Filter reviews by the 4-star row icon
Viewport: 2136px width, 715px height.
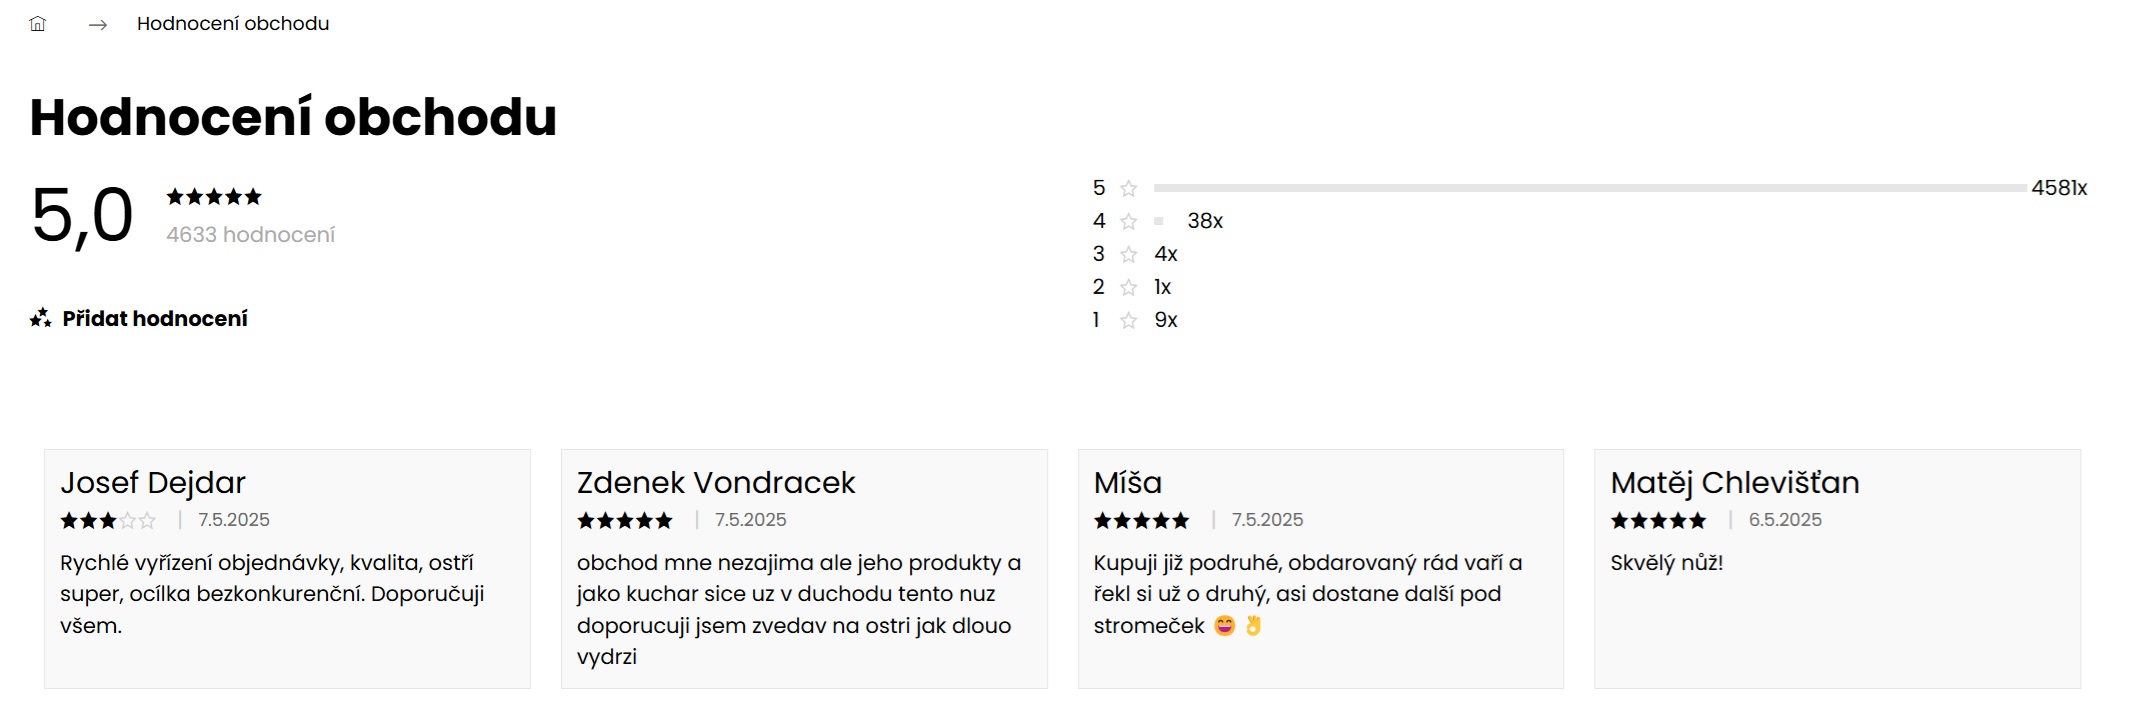tap(1129, 221)
